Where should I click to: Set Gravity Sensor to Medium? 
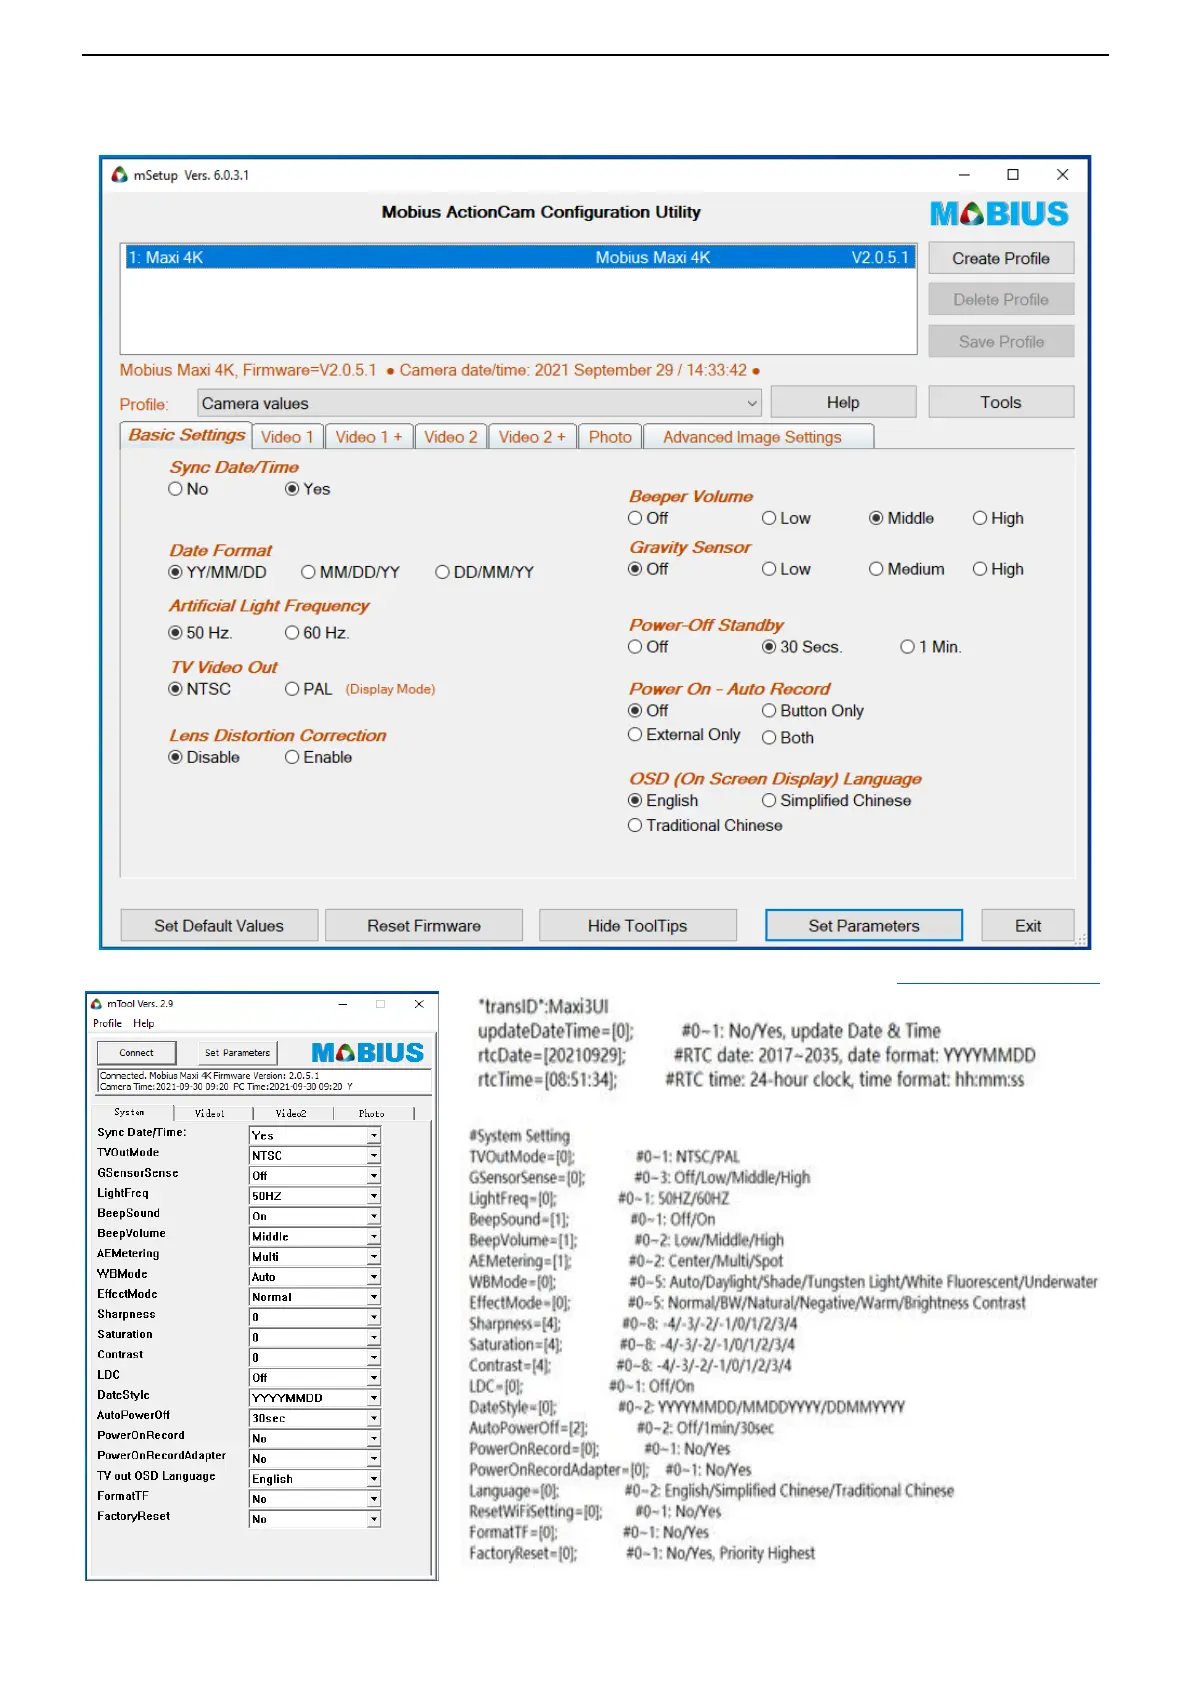pyautogui.click(x=877, y=569)
